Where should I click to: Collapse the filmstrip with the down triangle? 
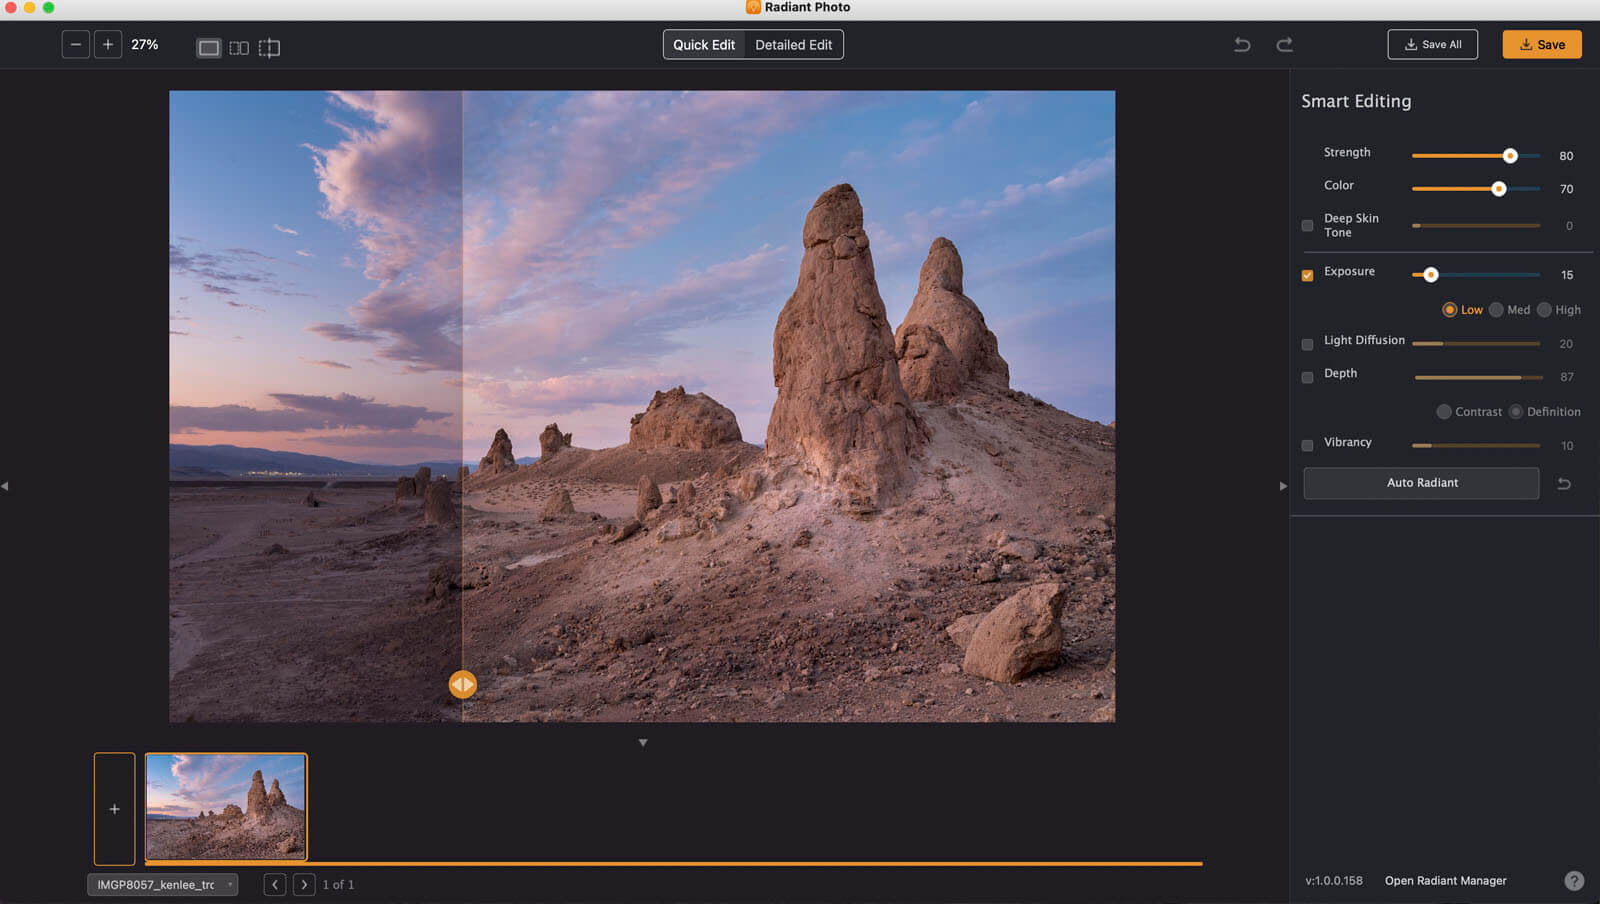643,743
